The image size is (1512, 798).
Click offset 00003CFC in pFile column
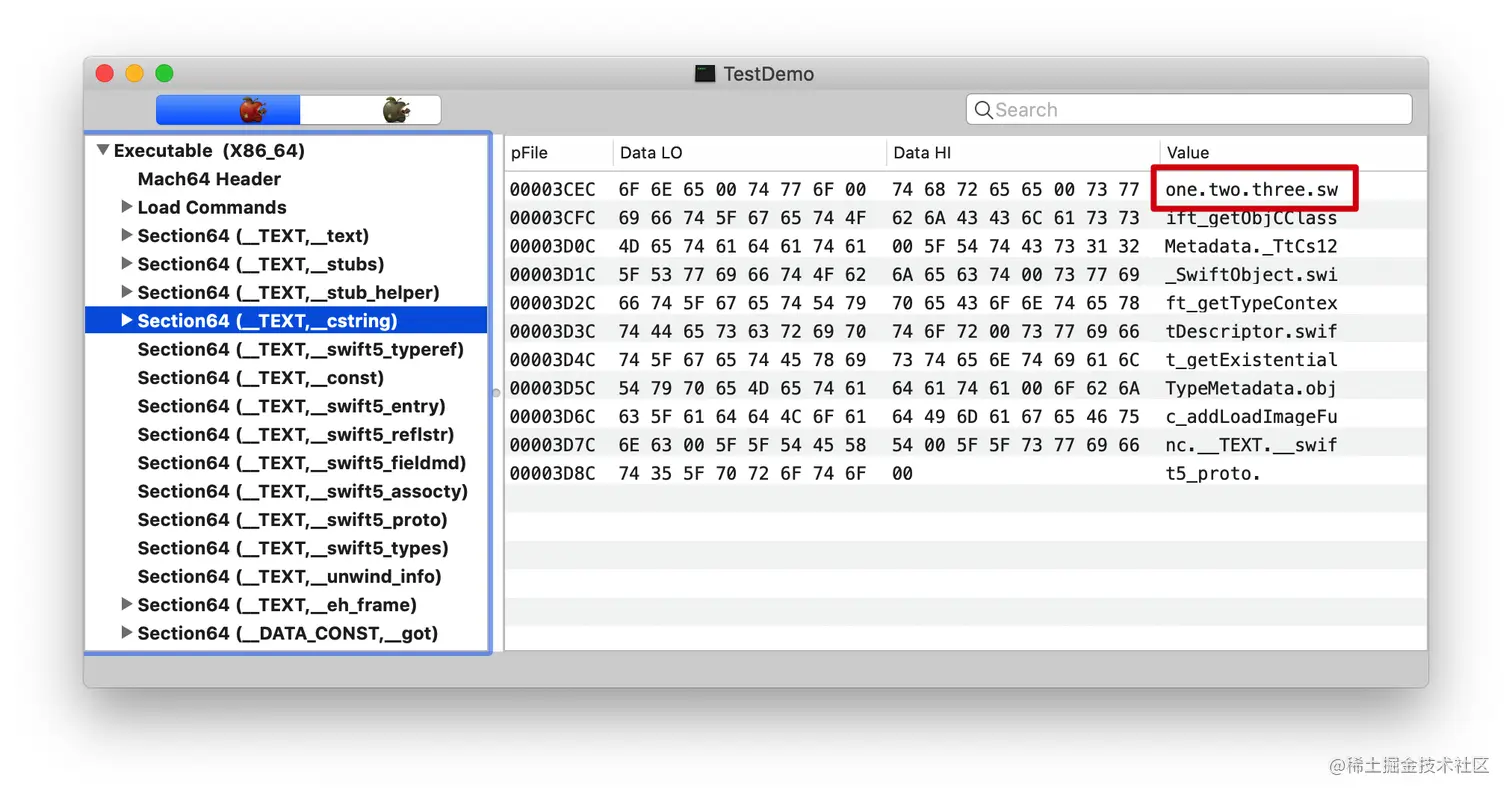552,218
